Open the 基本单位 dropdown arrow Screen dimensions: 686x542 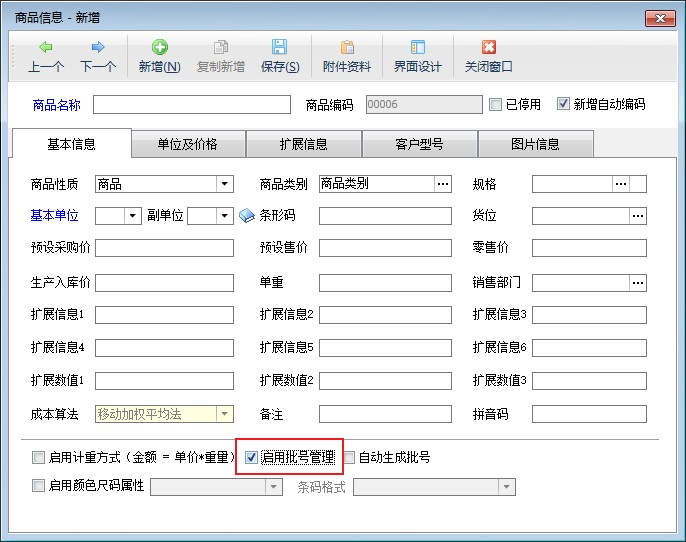[133, 215]
